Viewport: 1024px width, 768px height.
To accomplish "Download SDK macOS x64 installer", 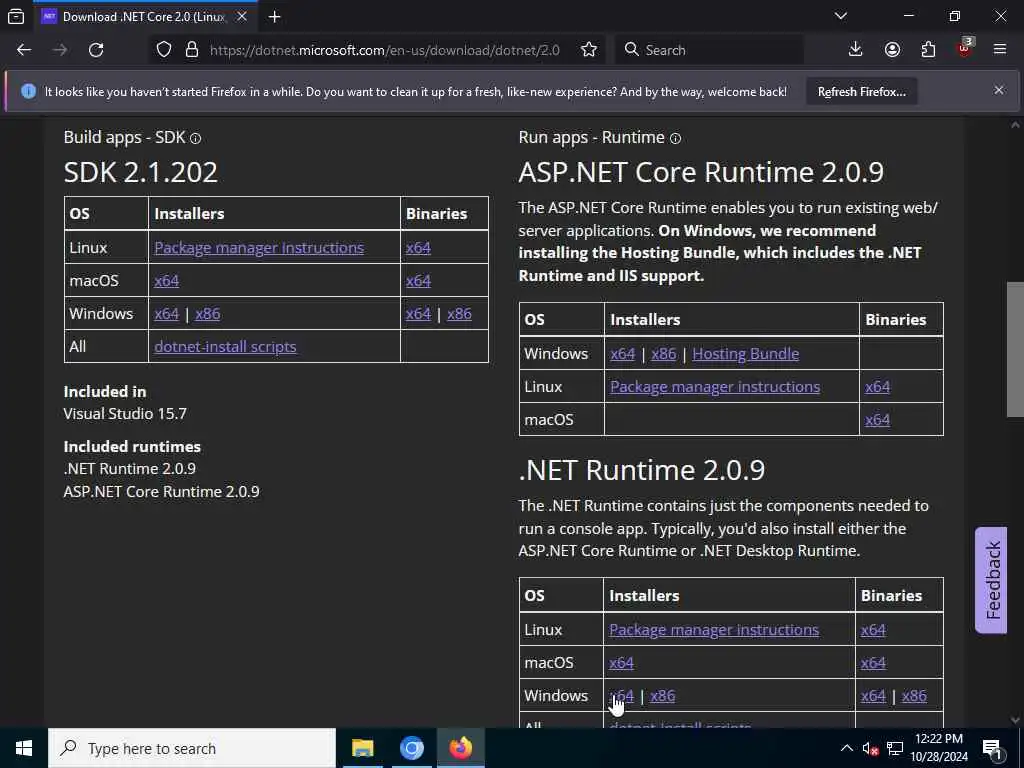I will point(167,281).
